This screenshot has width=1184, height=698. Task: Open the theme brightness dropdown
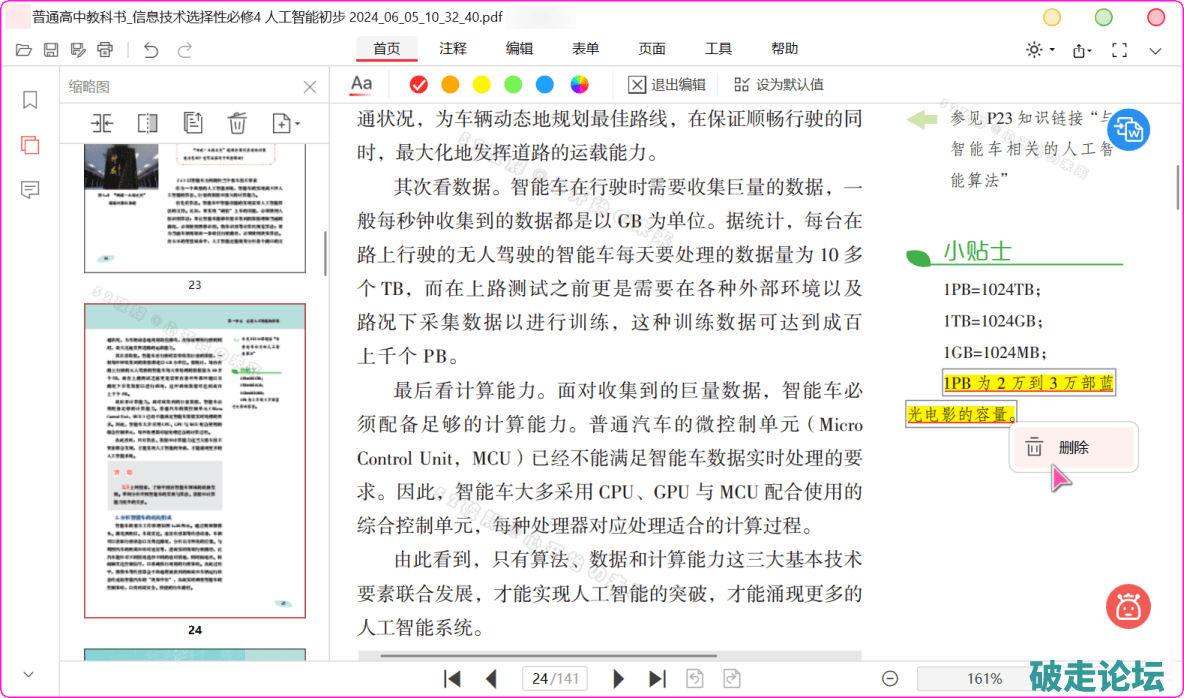click(x=1040, y=50)
